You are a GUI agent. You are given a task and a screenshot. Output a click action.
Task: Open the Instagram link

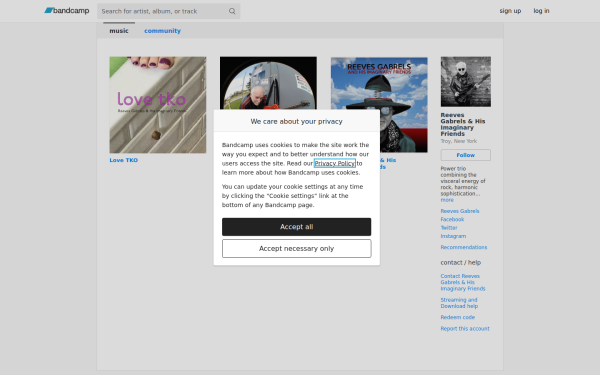click(x=453, y=236)
